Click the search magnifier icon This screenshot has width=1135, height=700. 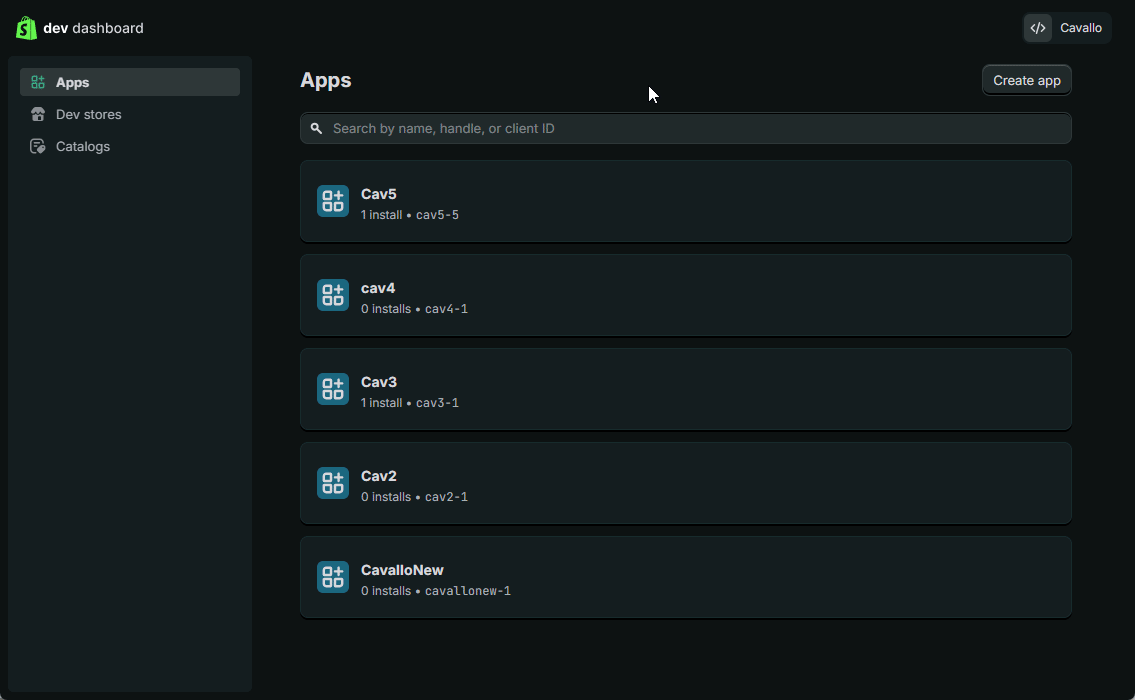tap(316, 129)
